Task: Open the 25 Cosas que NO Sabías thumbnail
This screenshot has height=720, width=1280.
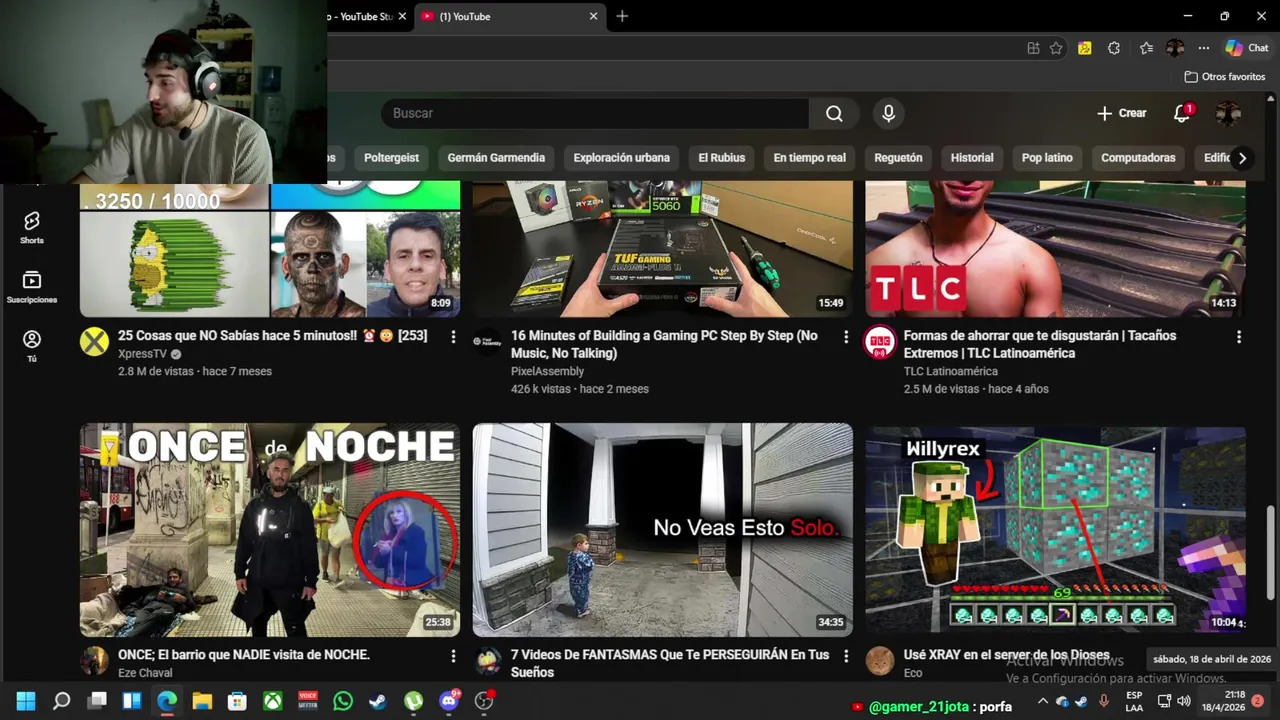Action: 270,249
